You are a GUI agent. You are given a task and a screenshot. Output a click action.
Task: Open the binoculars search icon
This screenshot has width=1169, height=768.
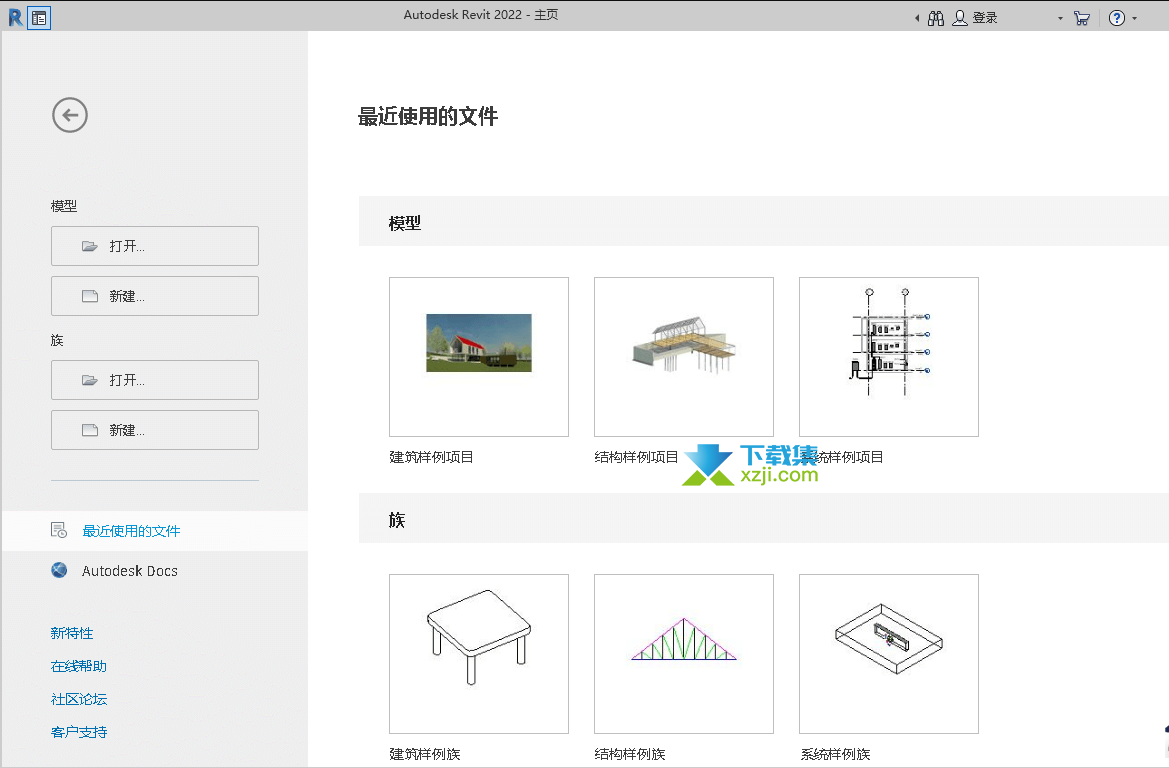pos(936,18)
